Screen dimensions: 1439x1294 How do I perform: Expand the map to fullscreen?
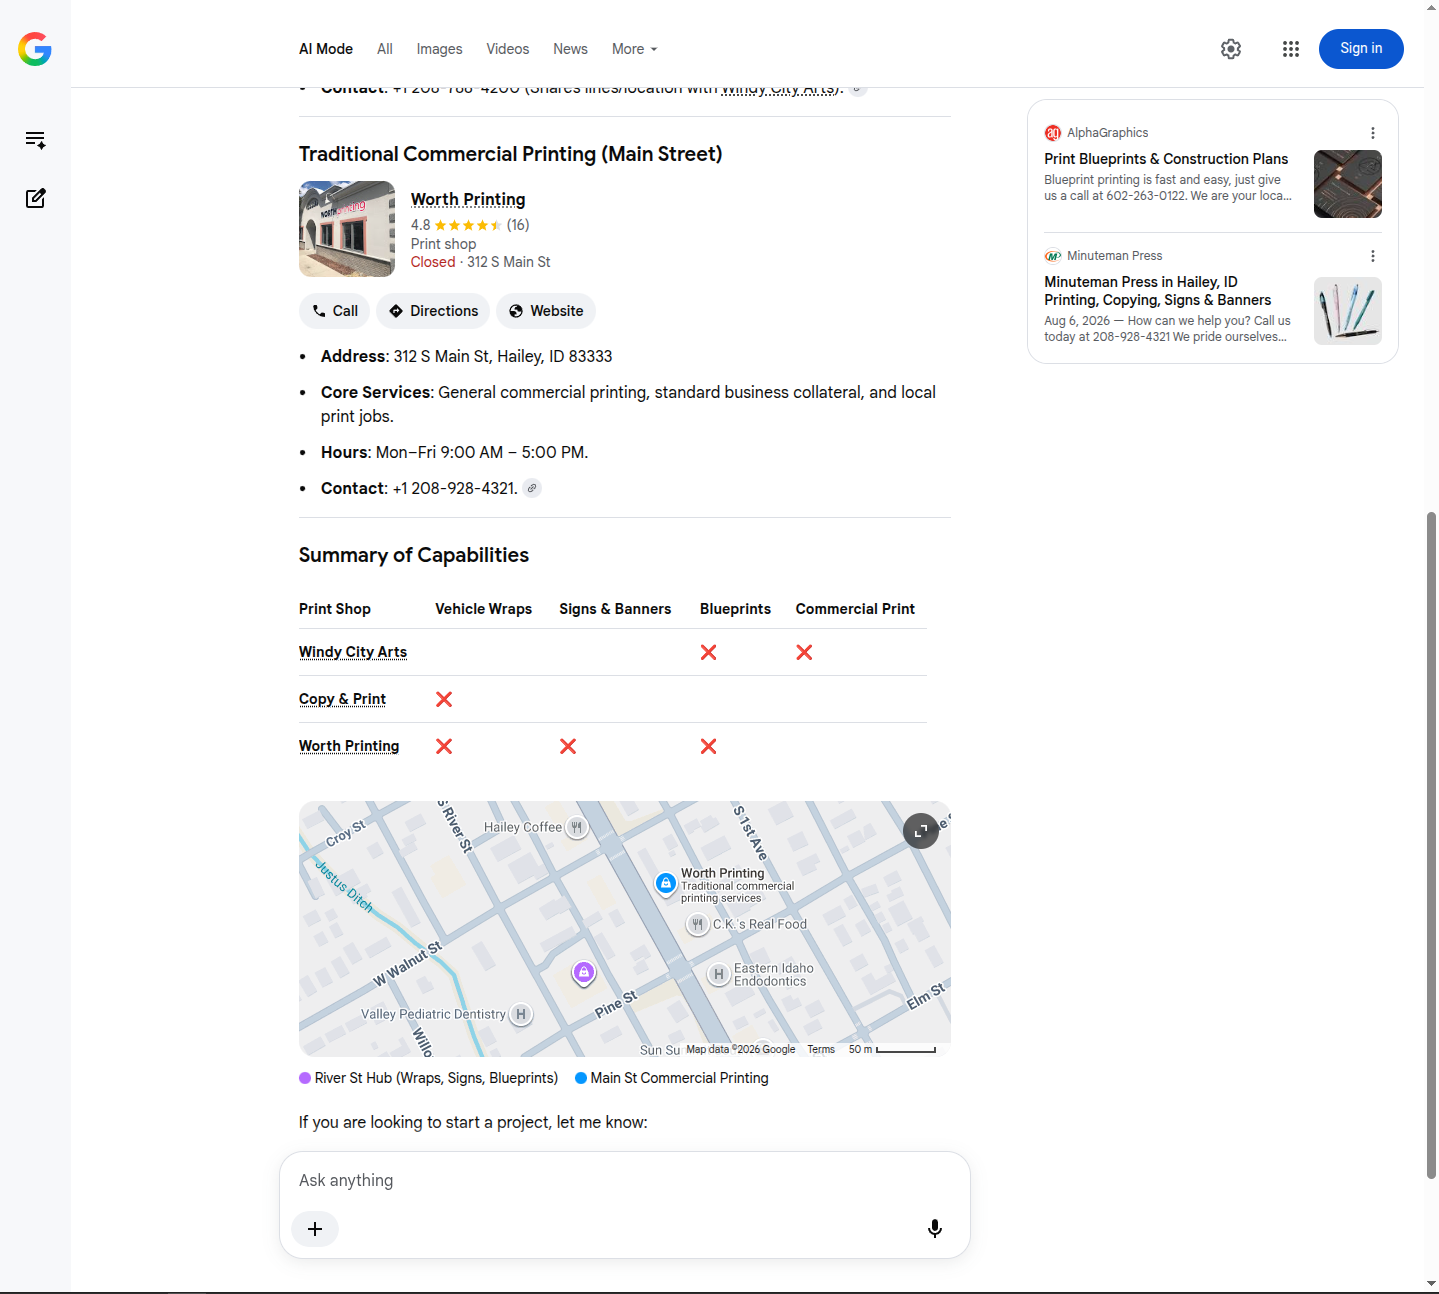coord(921,831)
